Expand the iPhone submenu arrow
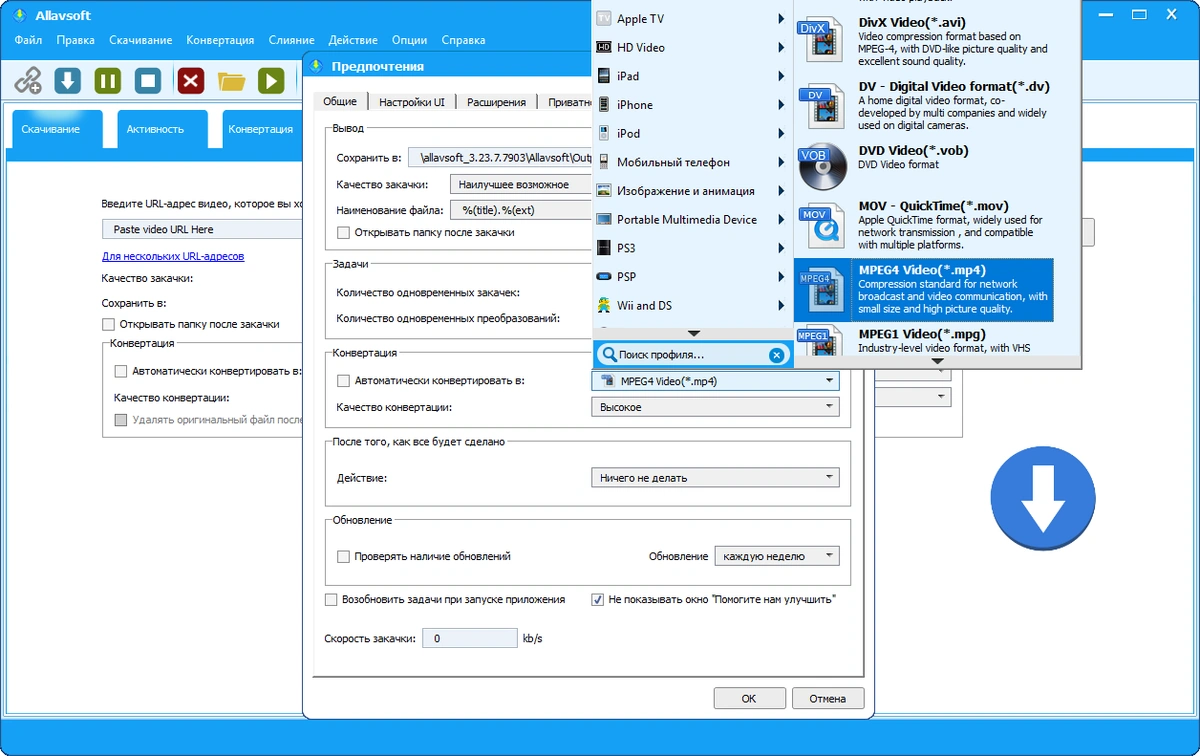Screen dimensions: 1200x756 pos(780,105)
